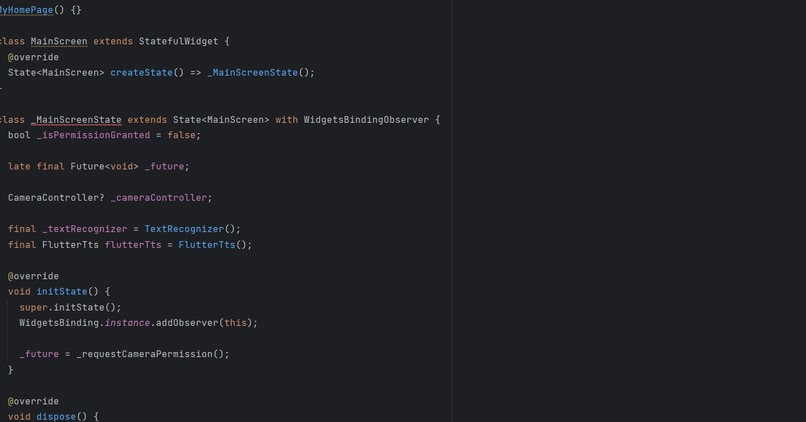Click the 'with' keyword
This screenshot has width=806, height=422.
[286, 120]
